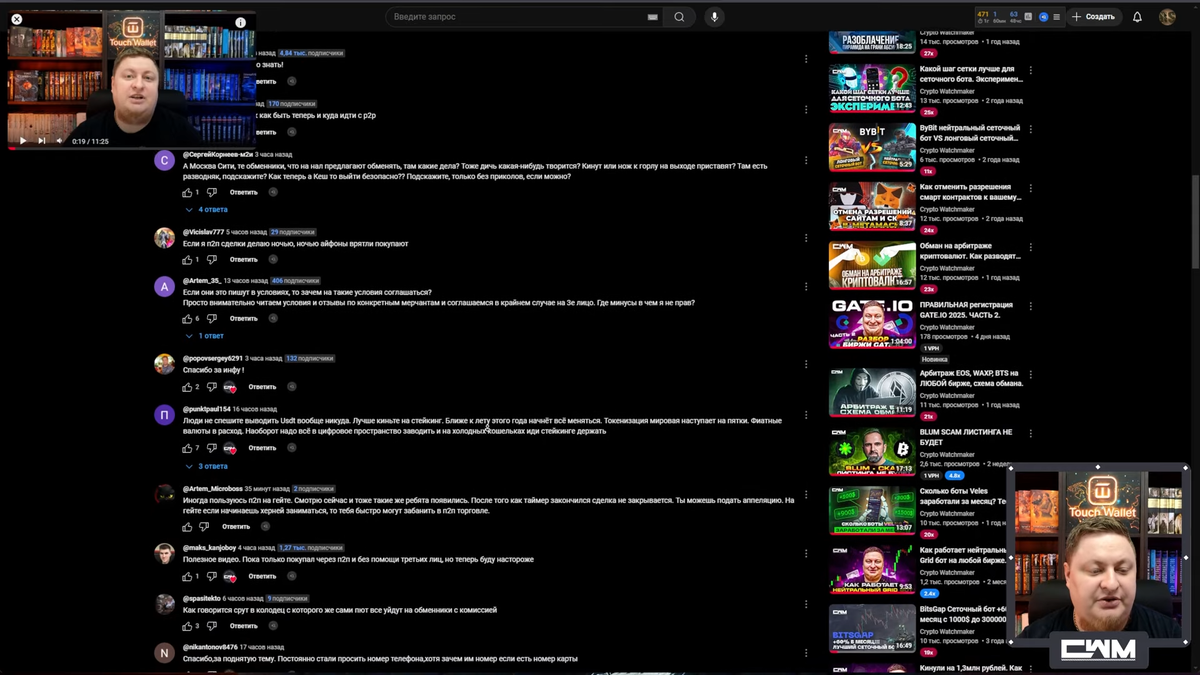This screenshot has height=675, width=1200.
Task: Close the miniplayer with the X icon
Action: point(16,19)
